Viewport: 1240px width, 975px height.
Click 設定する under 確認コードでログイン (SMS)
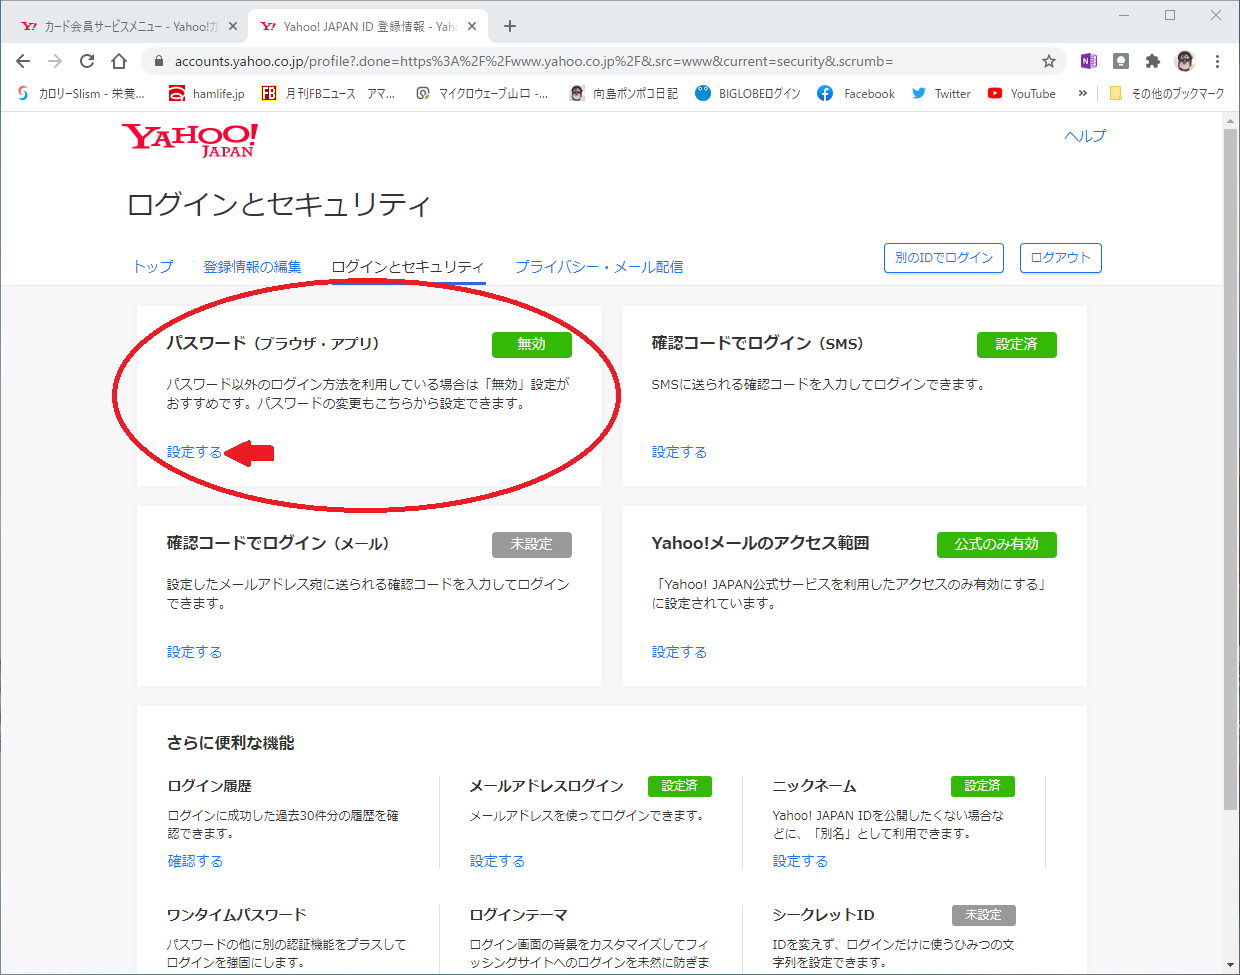click(679, 452)
